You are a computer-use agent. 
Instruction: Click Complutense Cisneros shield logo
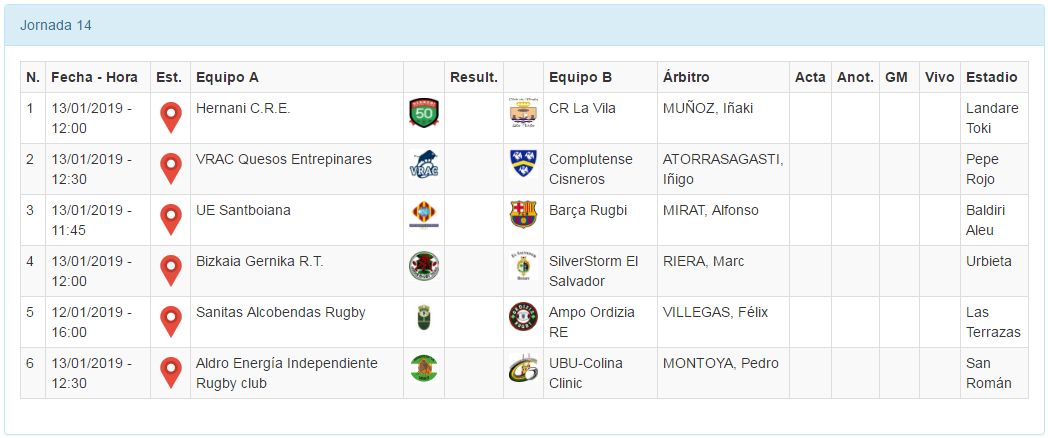click(x=523, y=164)
